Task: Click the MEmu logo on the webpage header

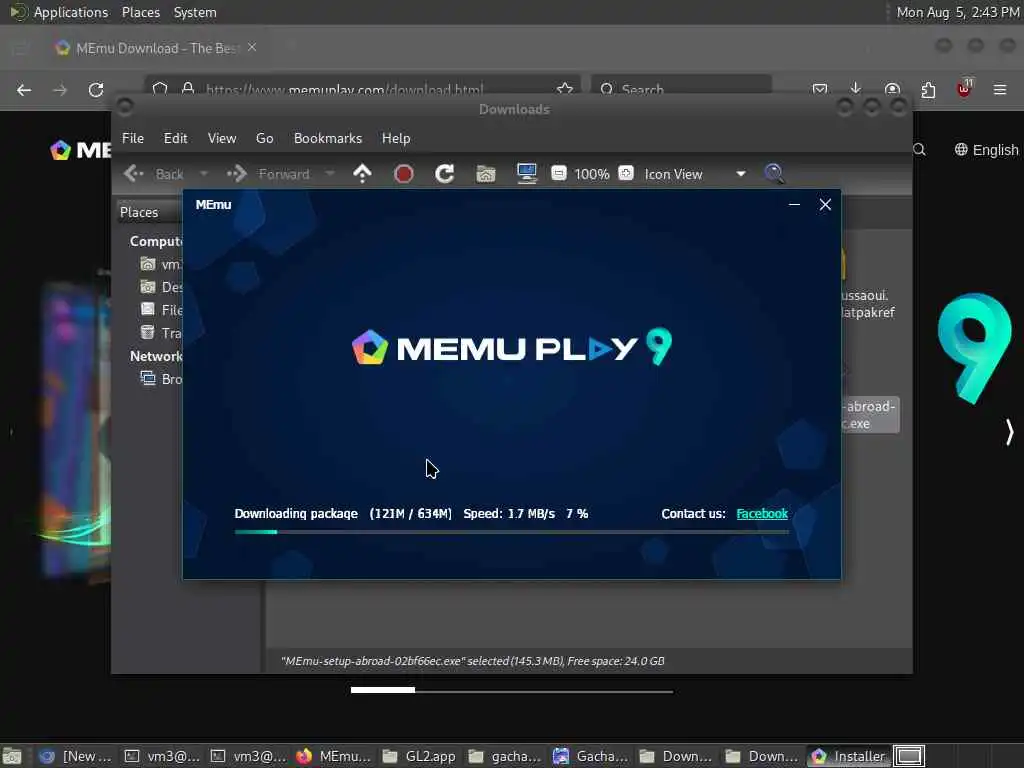Action: [x=80, y=150]
